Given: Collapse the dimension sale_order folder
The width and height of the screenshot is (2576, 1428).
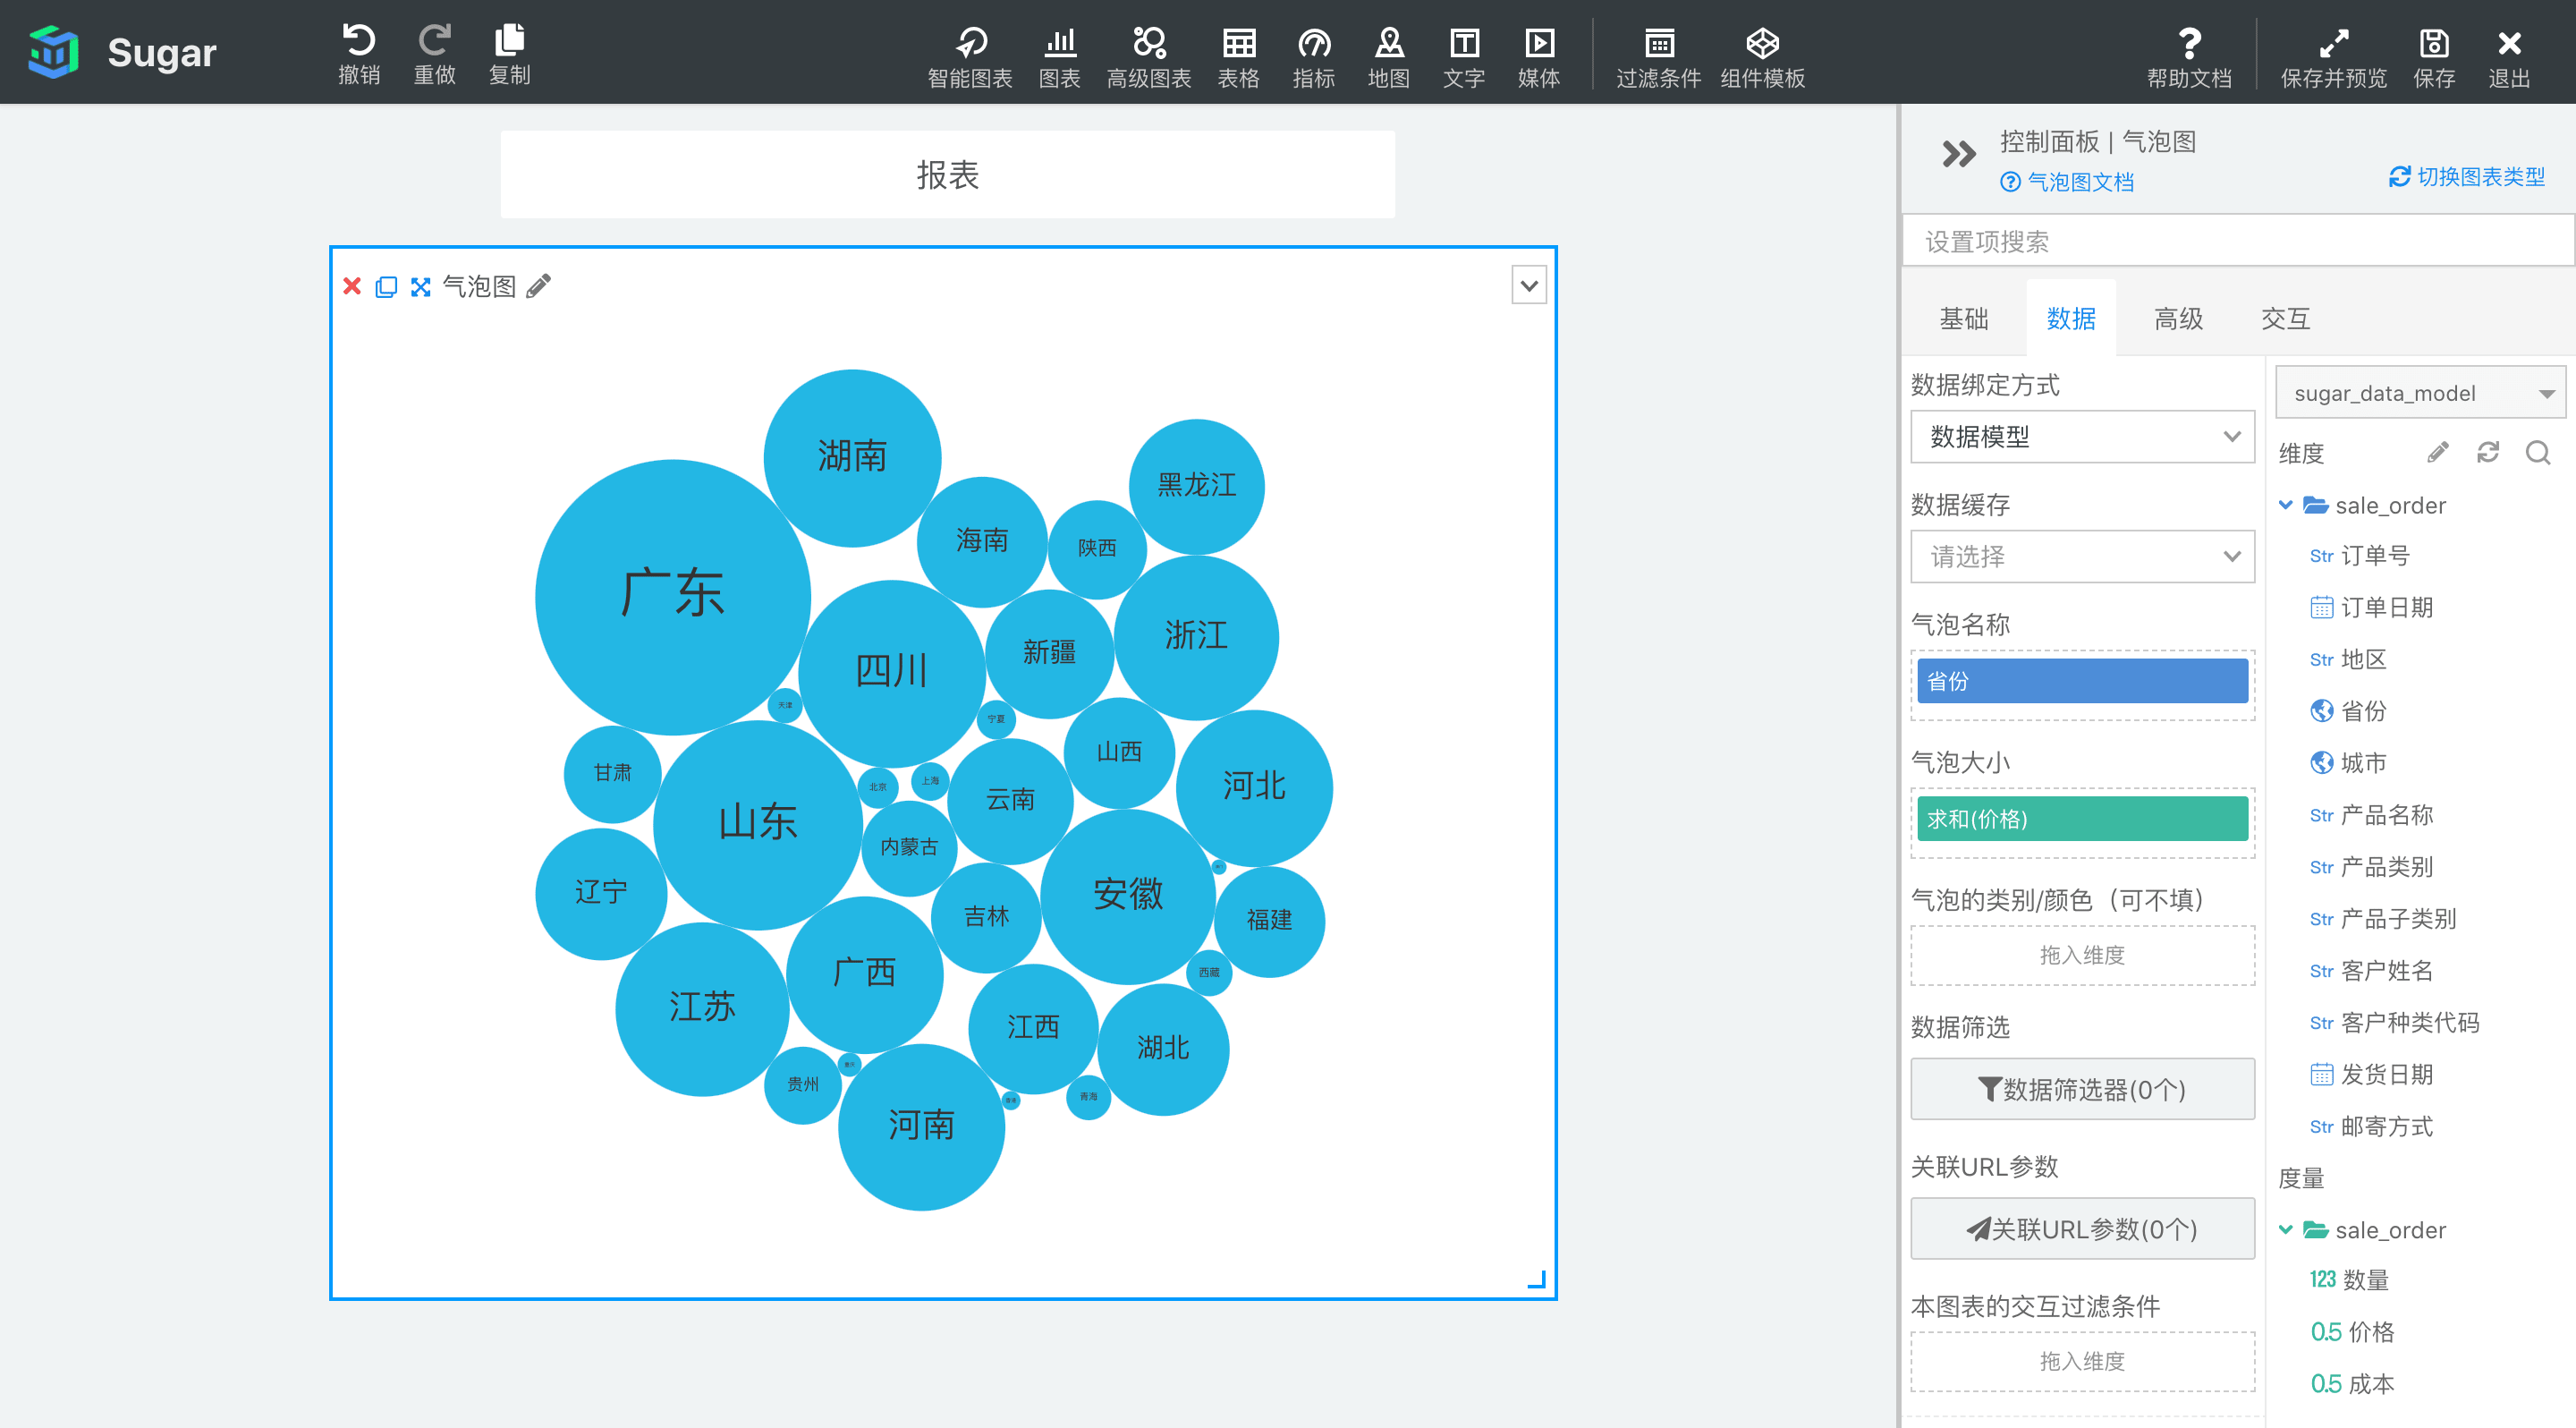Looking at the screenshot, I should [2285, 505].
